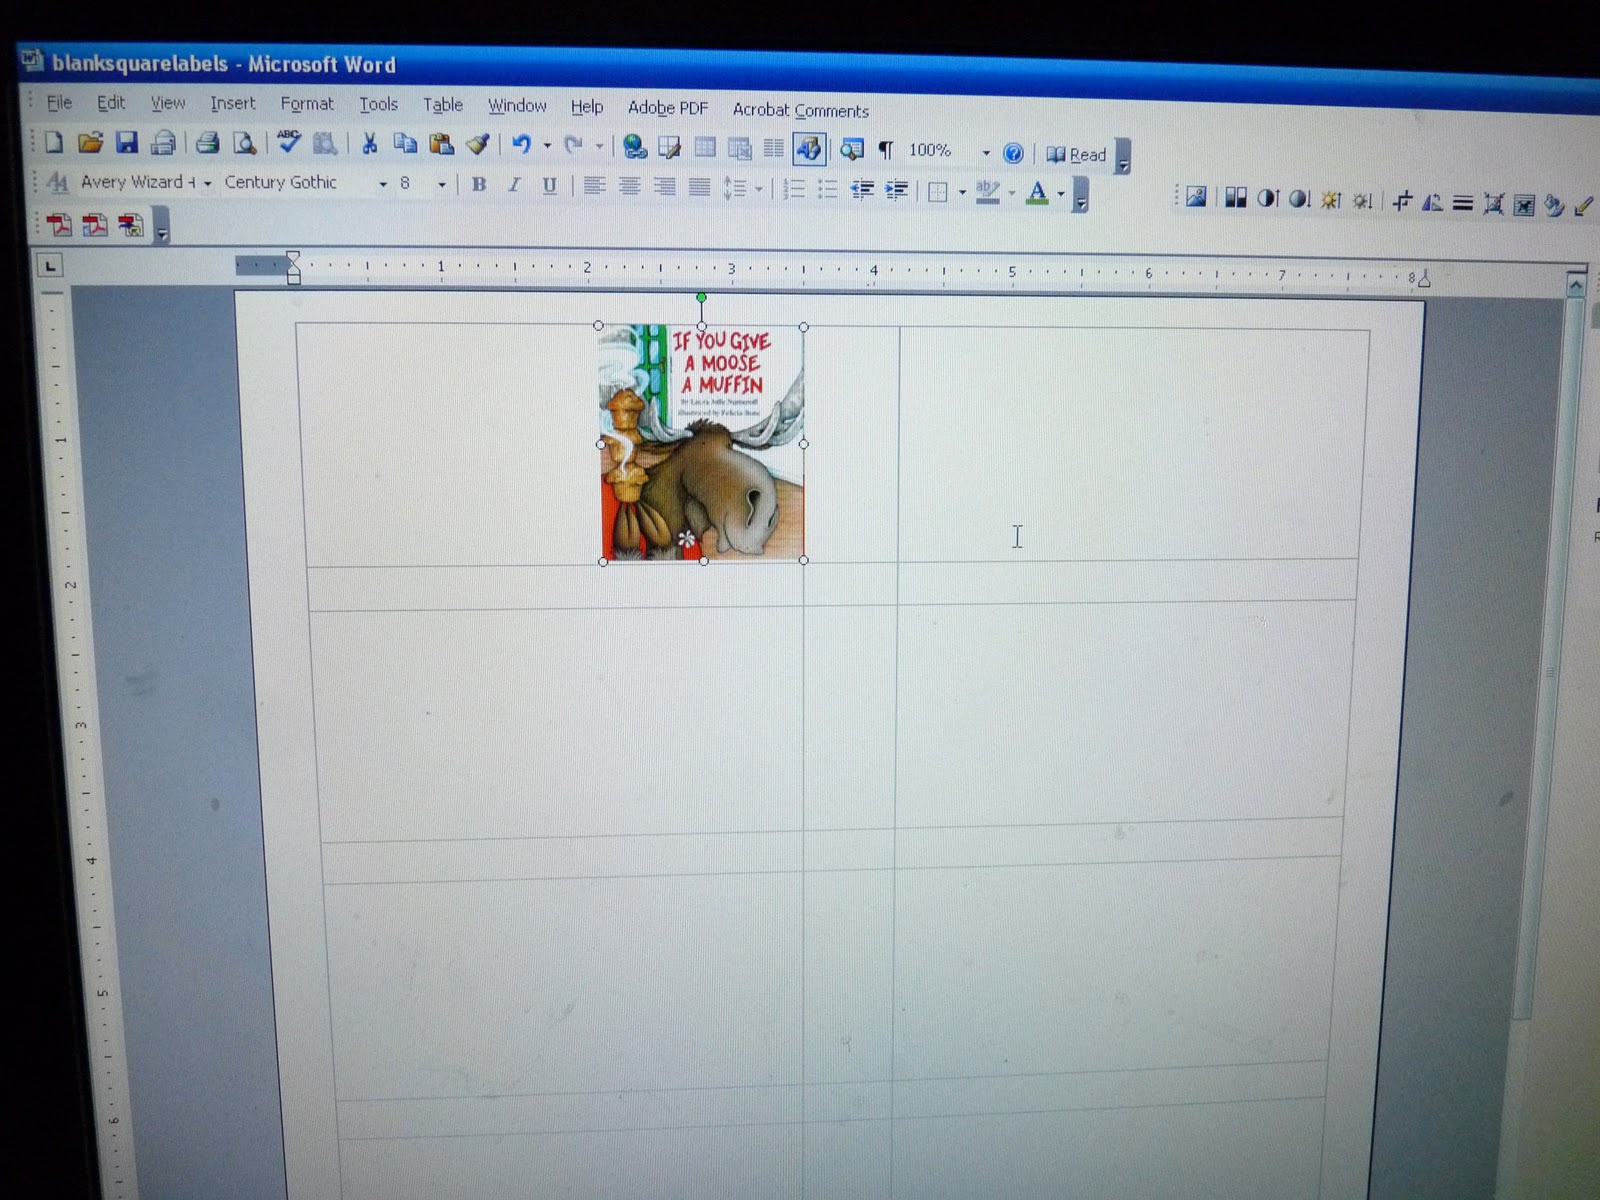Open the Insert menu
Image resolution: width=1600 pixels, height=1200 pixels.
[232, 103]
